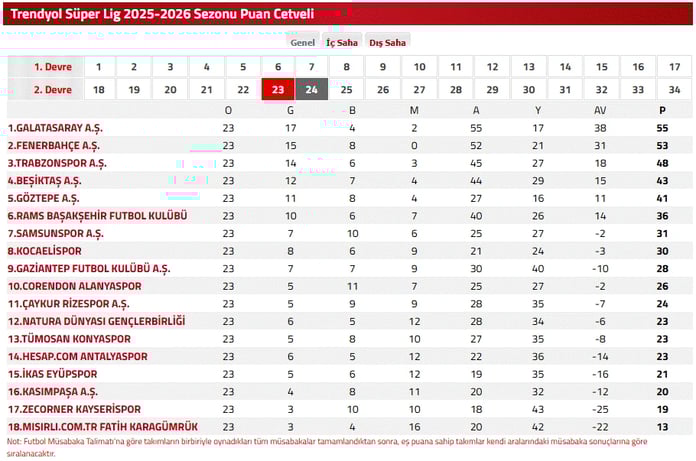Viewport: 696px width, 461px height.
Task: Open KOCAELİSPOR team page
Action: pyautogui.click(x=44, y=251)
